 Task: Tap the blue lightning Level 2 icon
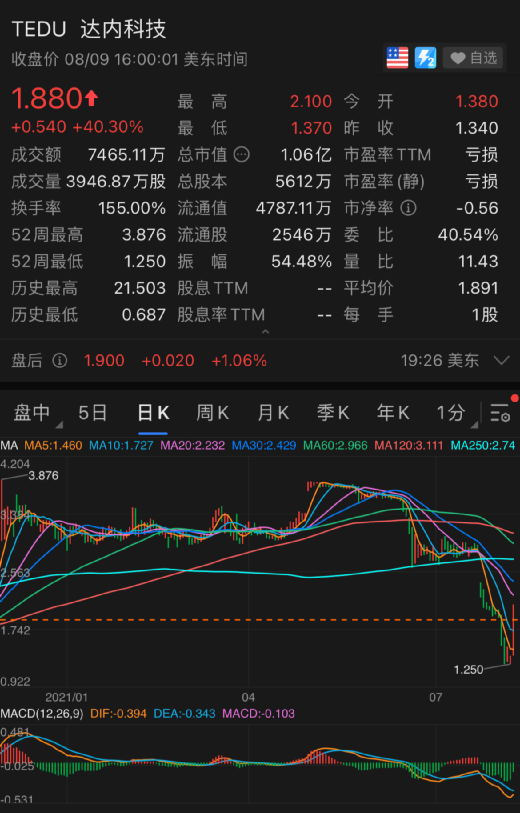point(425,58)
